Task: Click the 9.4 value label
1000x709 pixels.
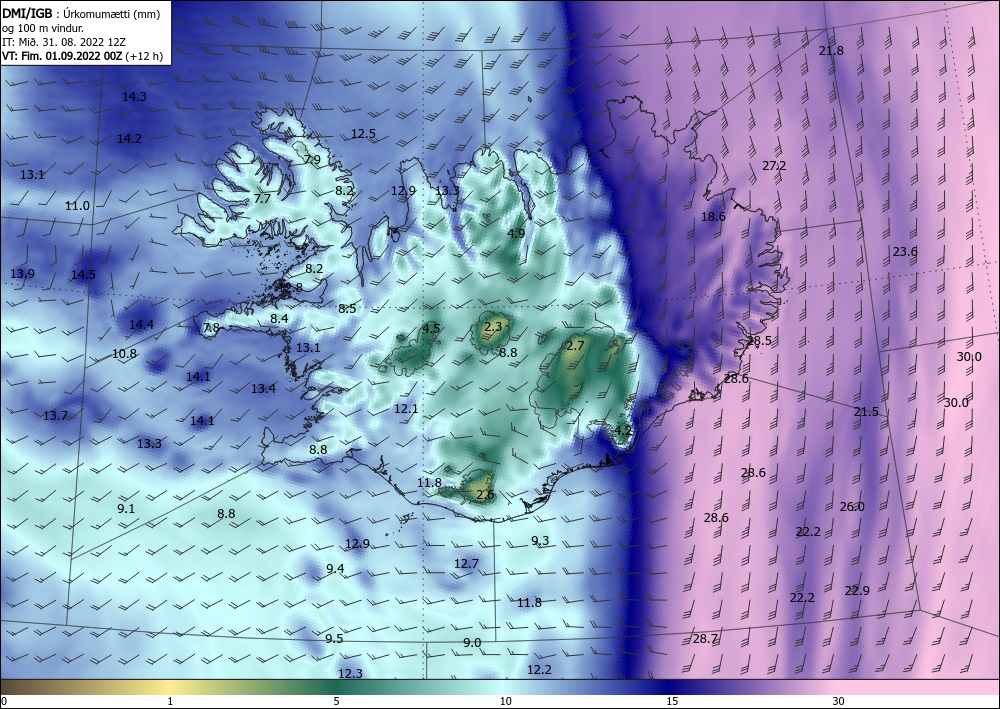Action: tap(335, 569)
